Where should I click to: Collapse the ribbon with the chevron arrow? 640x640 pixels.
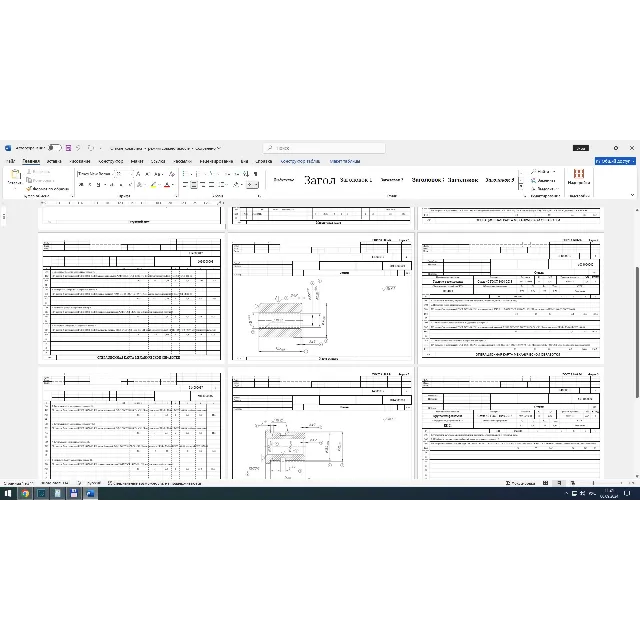(x=632, y=195)
